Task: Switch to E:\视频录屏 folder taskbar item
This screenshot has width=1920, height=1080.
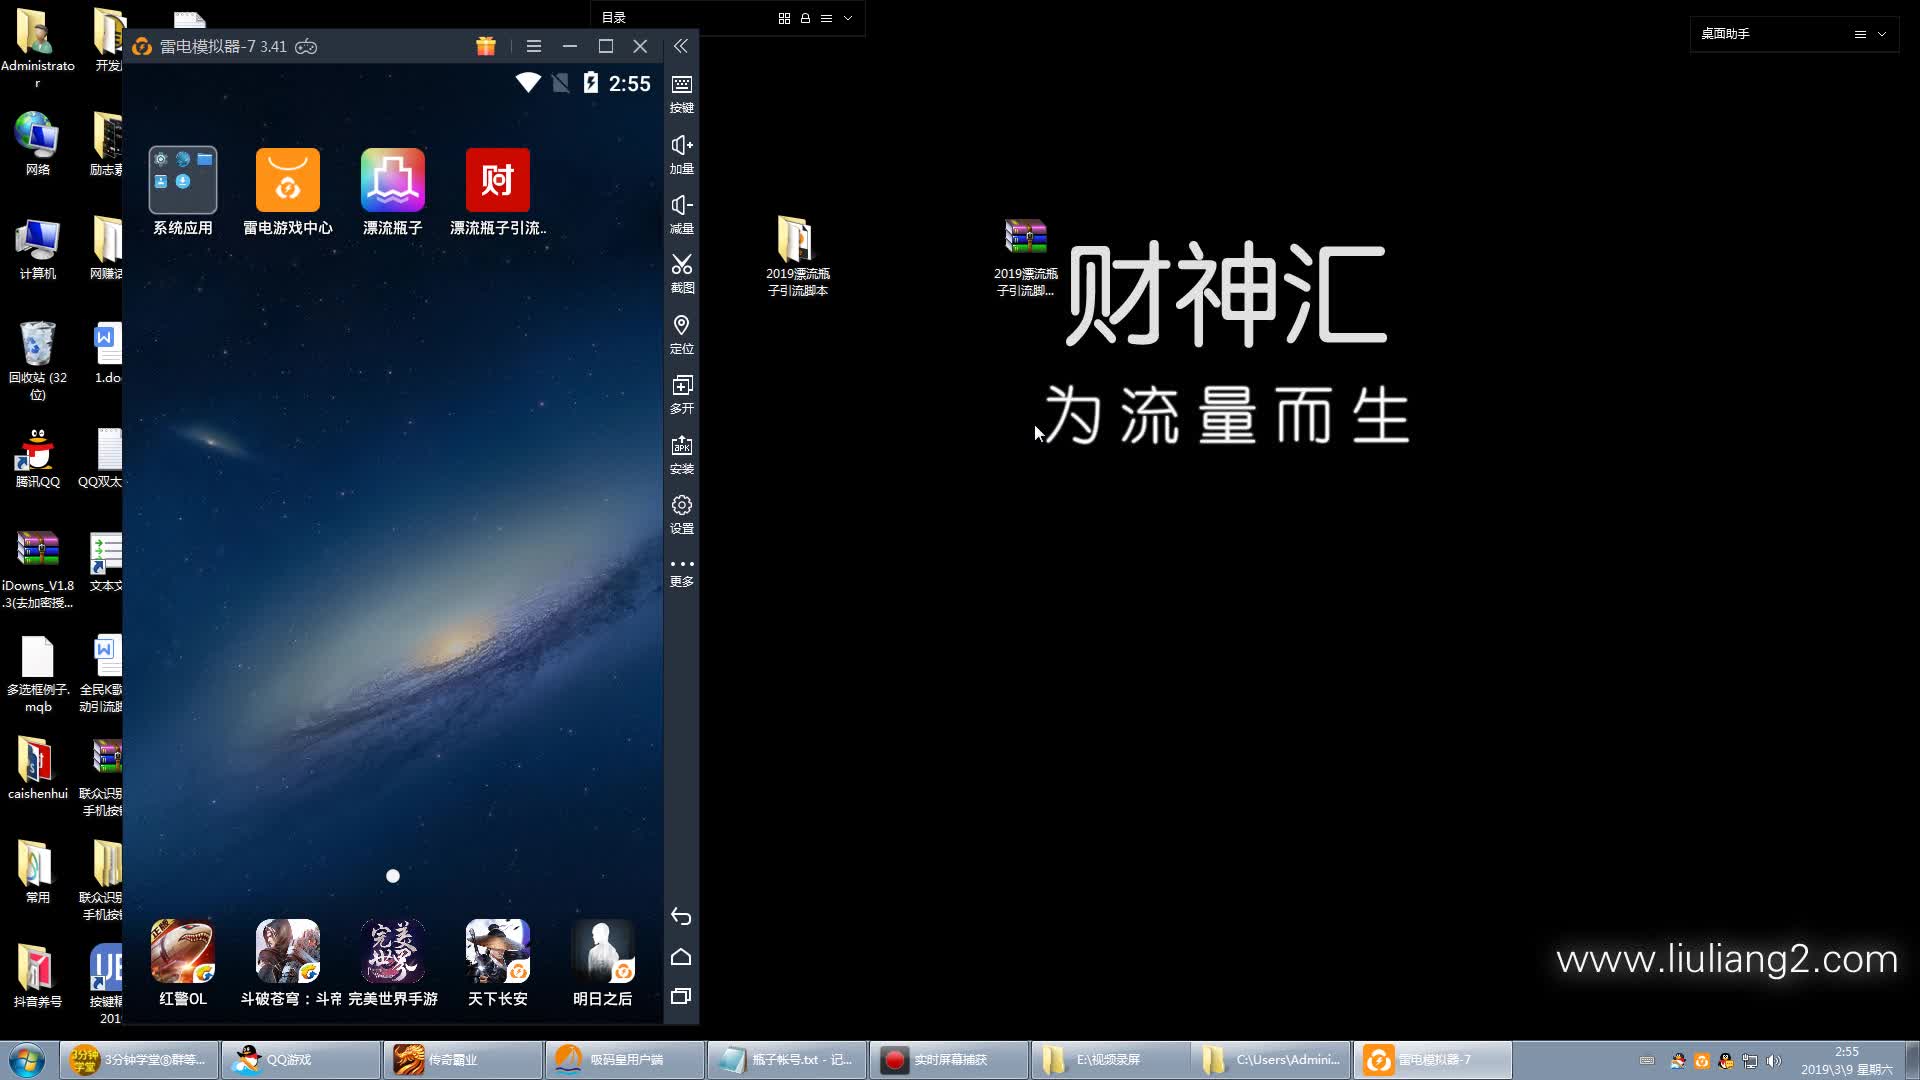Action: [1111, 1060]
